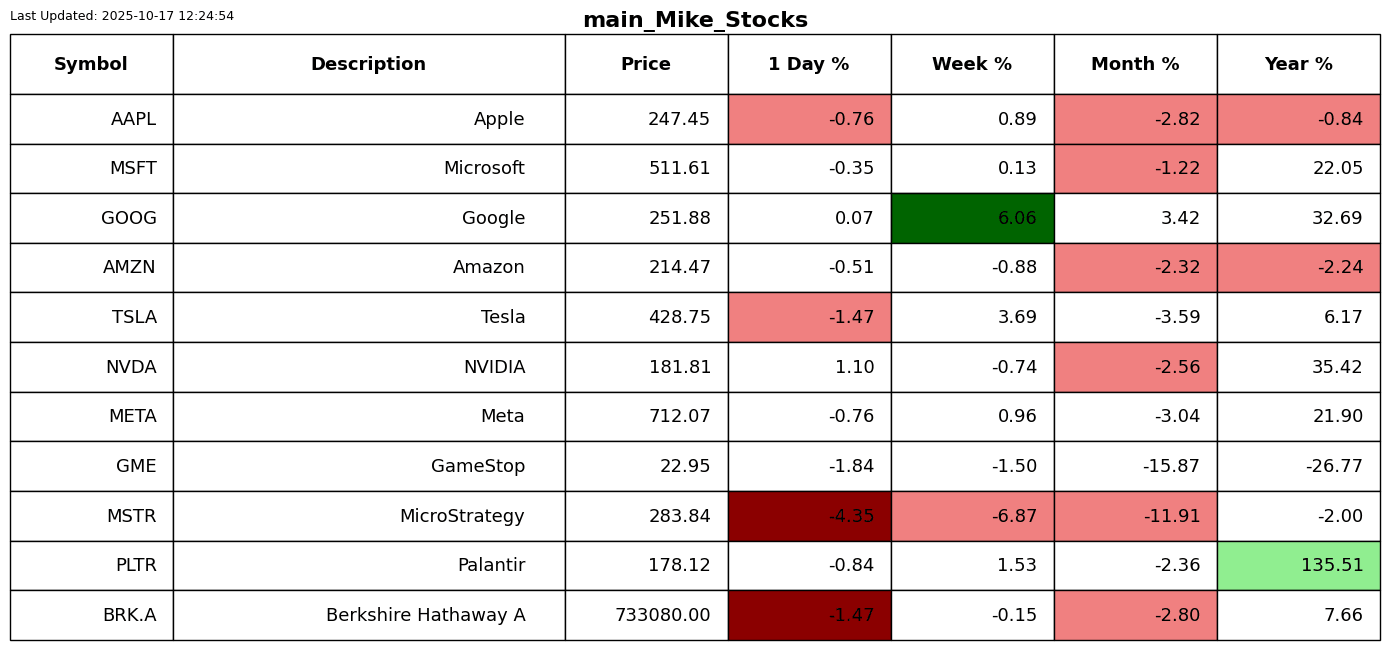Viewport: 1390px width, 650px height.
Task: Click the Last Updated timestamp text
Action: coord(122,16)
